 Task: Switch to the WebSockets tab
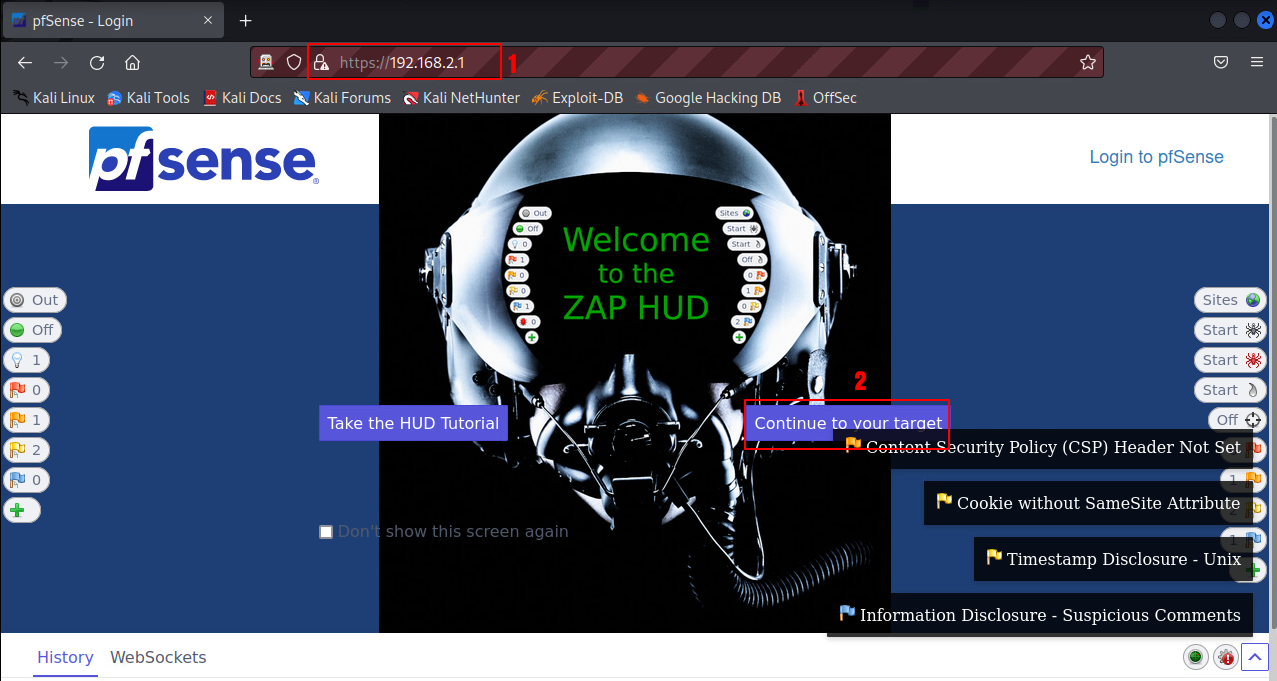point(158,657)
